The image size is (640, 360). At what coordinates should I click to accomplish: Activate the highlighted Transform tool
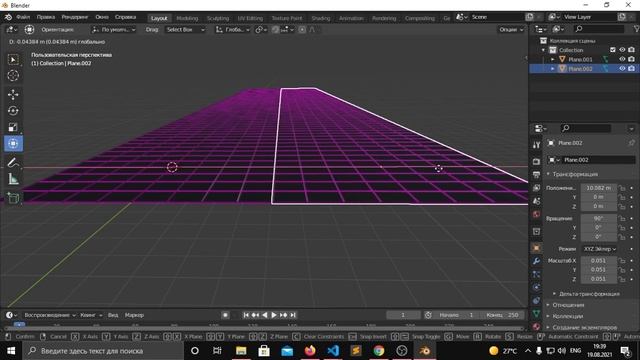13,143
